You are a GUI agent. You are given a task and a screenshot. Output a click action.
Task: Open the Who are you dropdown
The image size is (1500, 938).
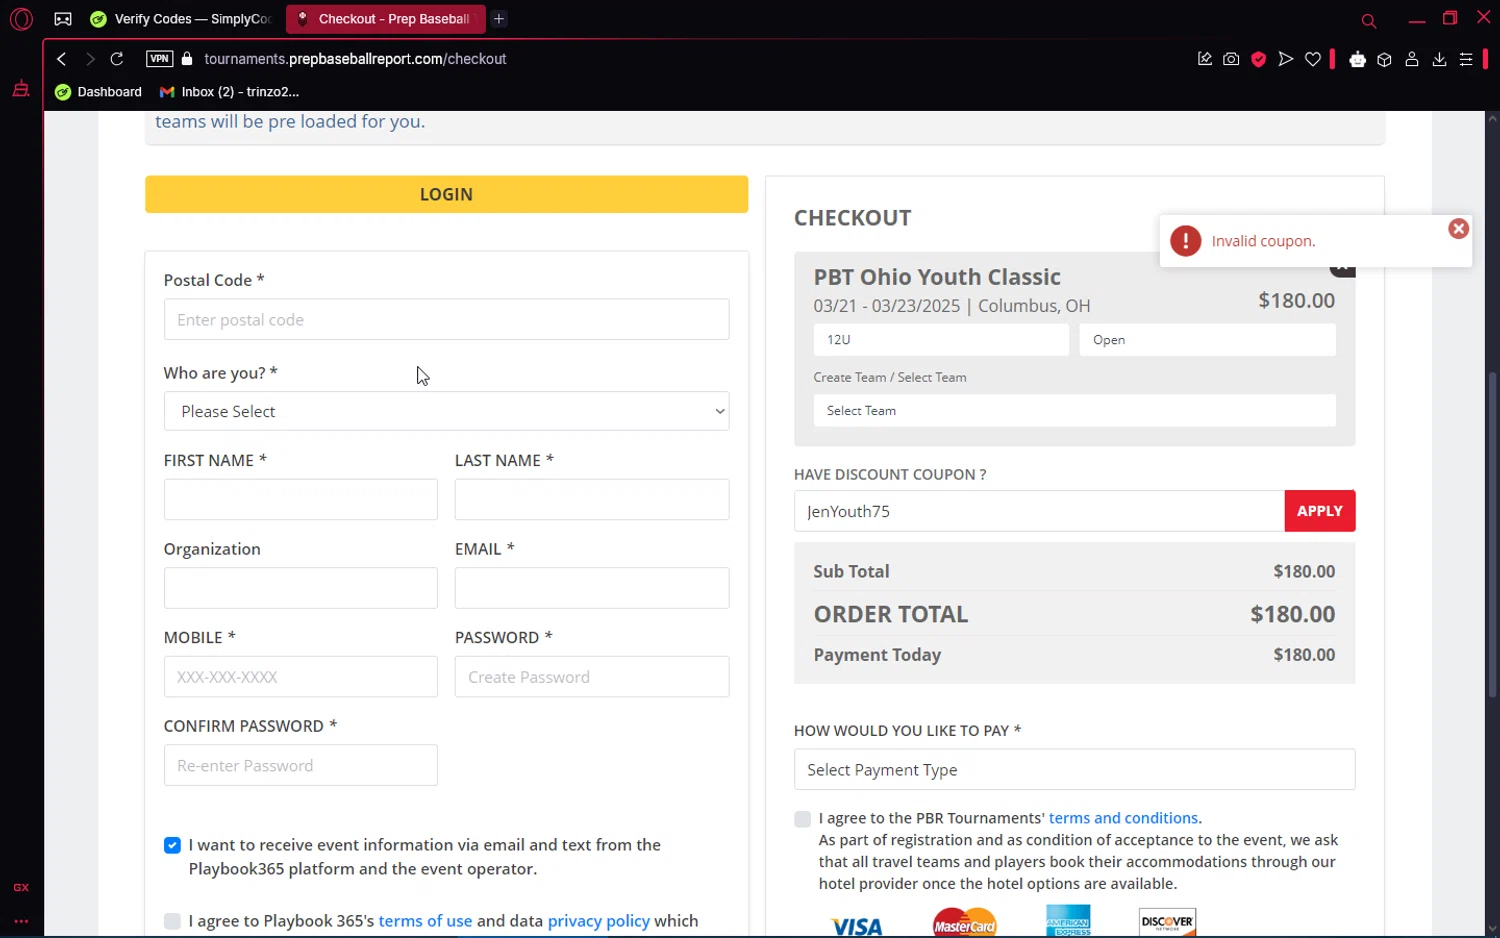pyautogui.click(x=446, y=411)
